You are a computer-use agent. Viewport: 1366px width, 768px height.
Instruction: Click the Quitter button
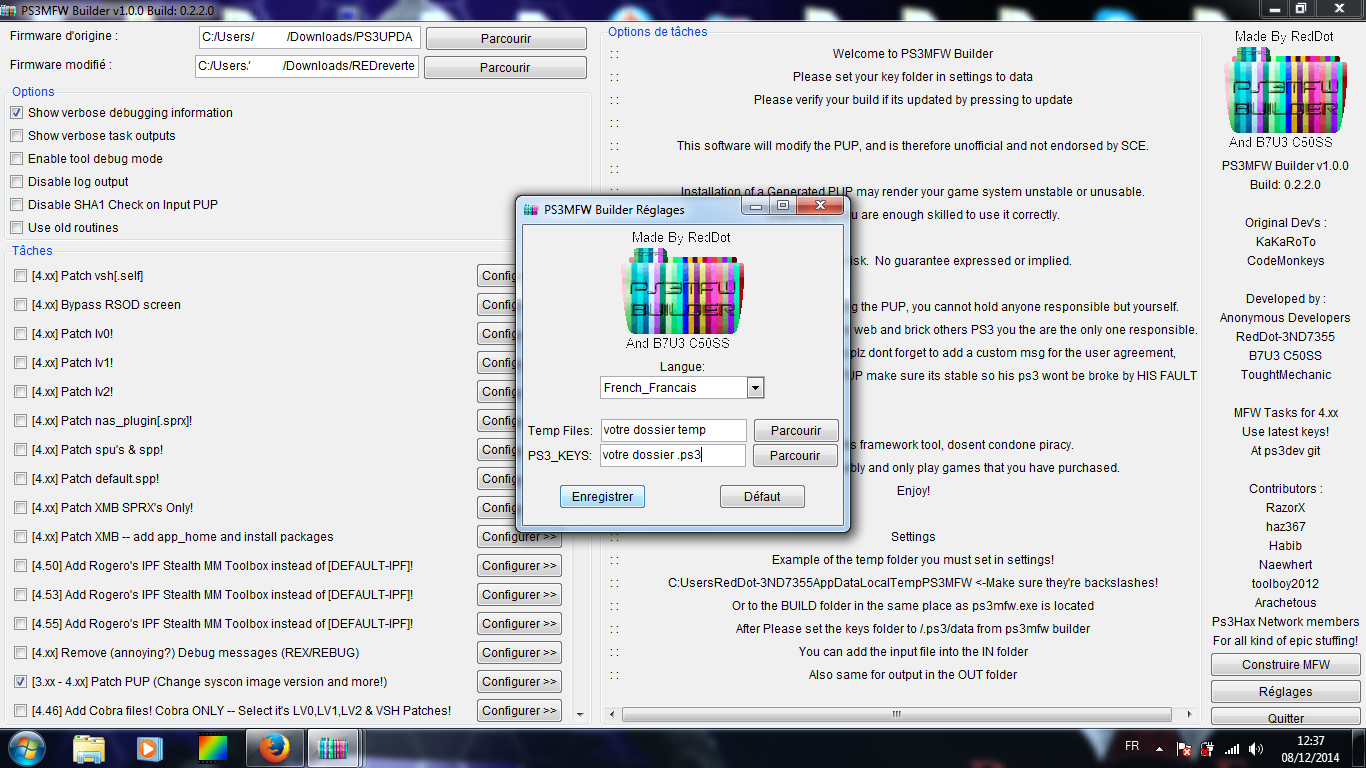[x=1286, y=717]
